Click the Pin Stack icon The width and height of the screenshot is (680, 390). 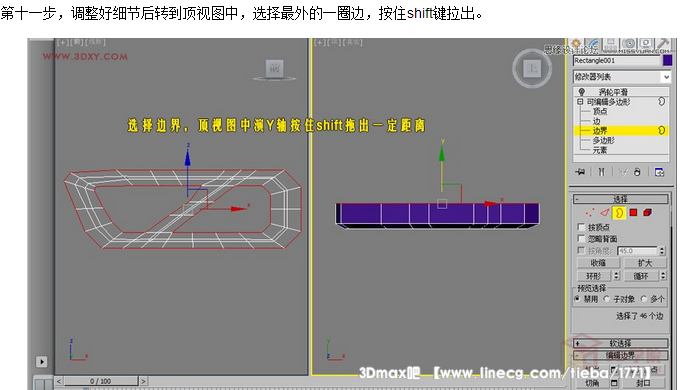tap(580, 172)
